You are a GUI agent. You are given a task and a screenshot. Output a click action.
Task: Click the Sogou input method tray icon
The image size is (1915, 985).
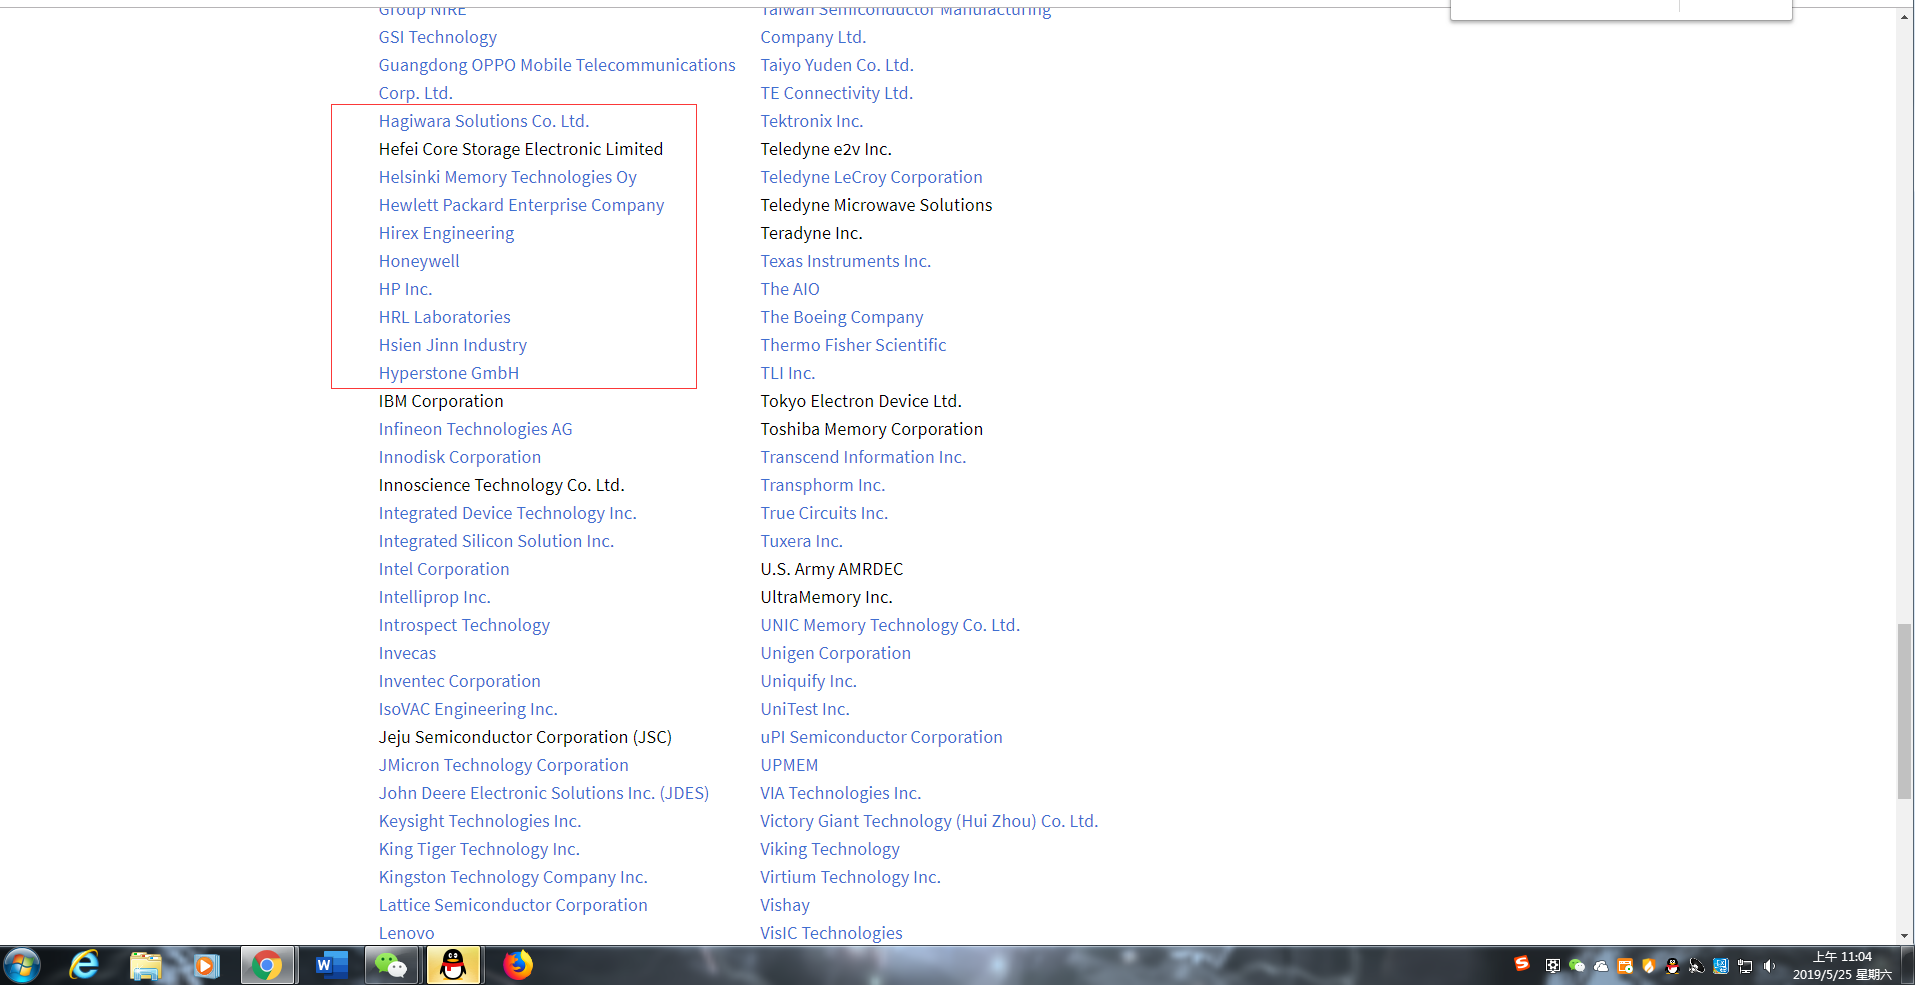click(1522, 964)
